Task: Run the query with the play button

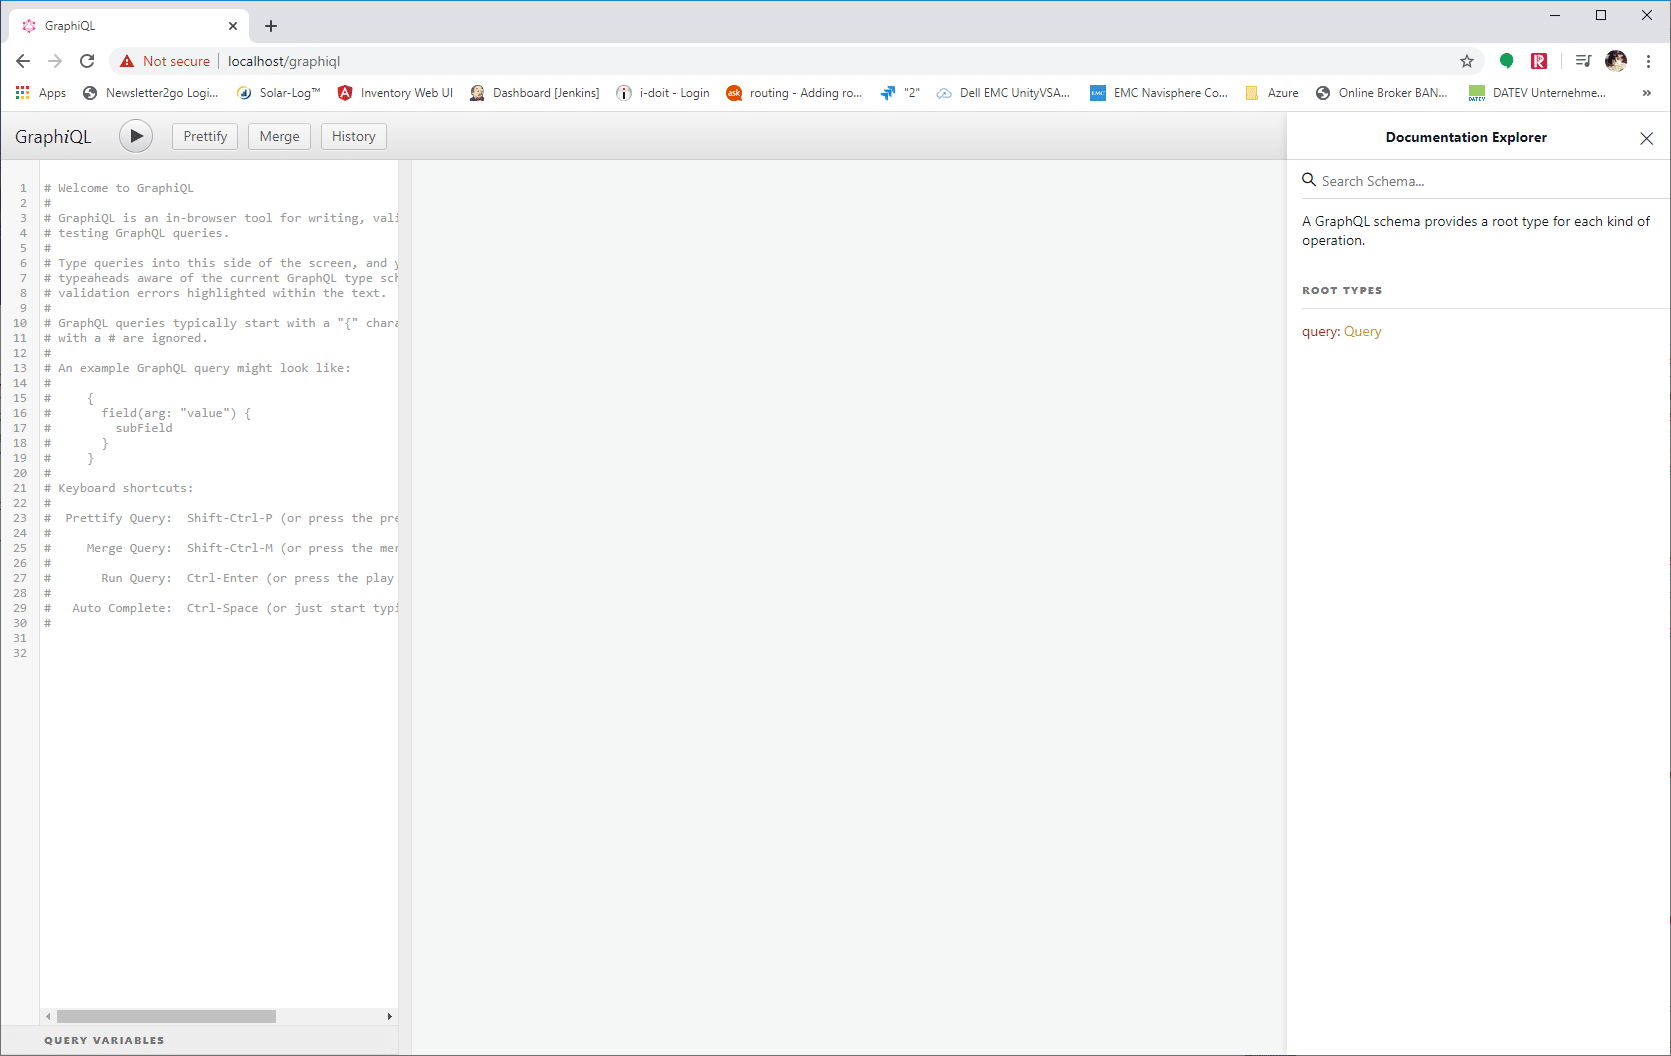Action: (136, 136)
